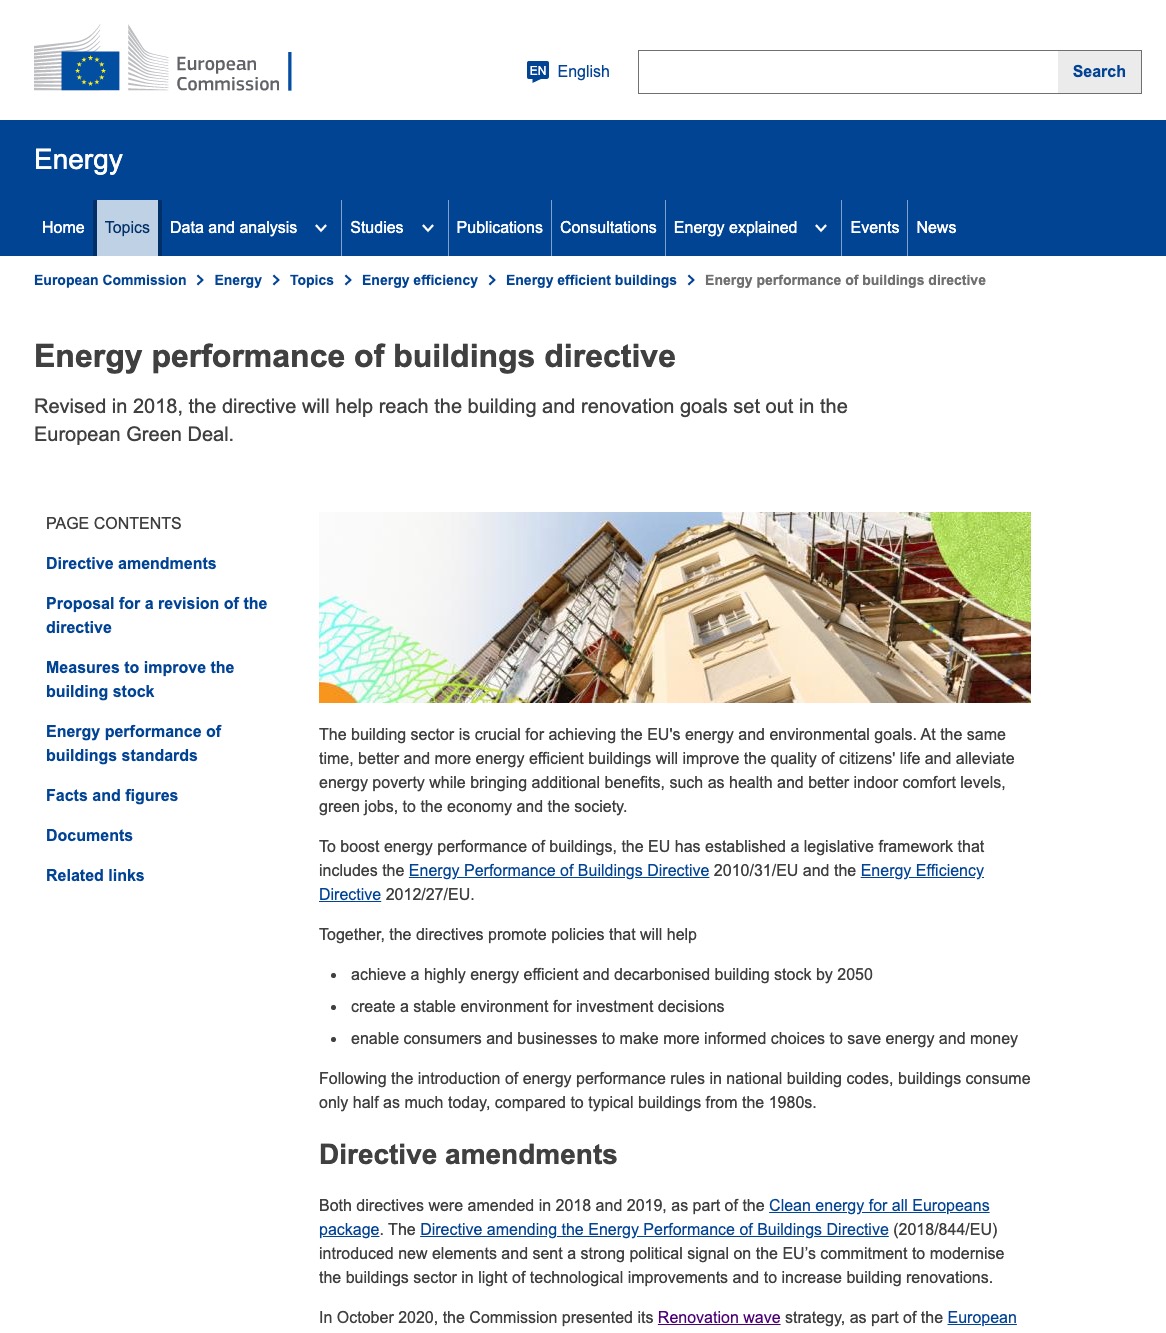Screen dimensions: 1166x1333
Task: Click inside the search text field
Action: point(848,72)
